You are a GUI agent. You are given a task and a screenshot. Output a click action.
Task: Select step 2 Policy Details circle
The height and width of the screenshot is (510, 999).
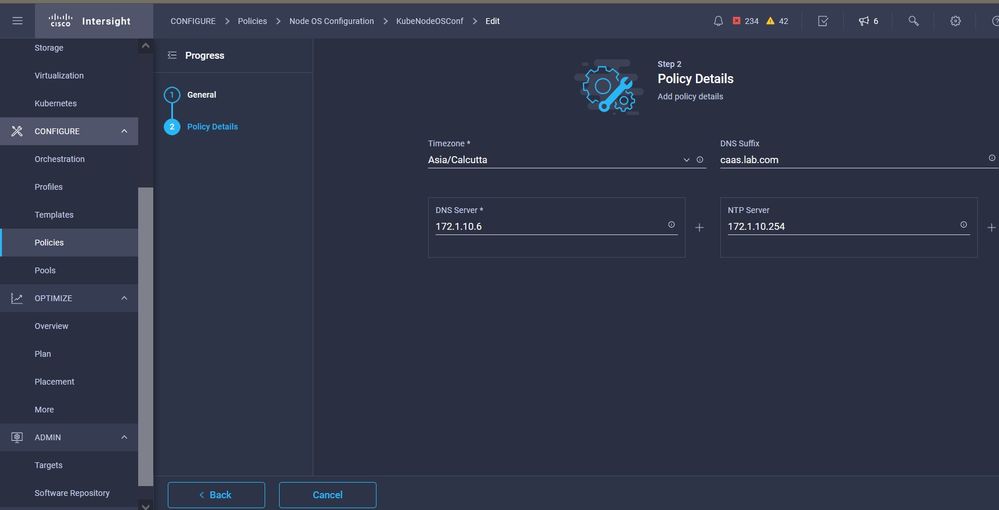click(171, 127)
